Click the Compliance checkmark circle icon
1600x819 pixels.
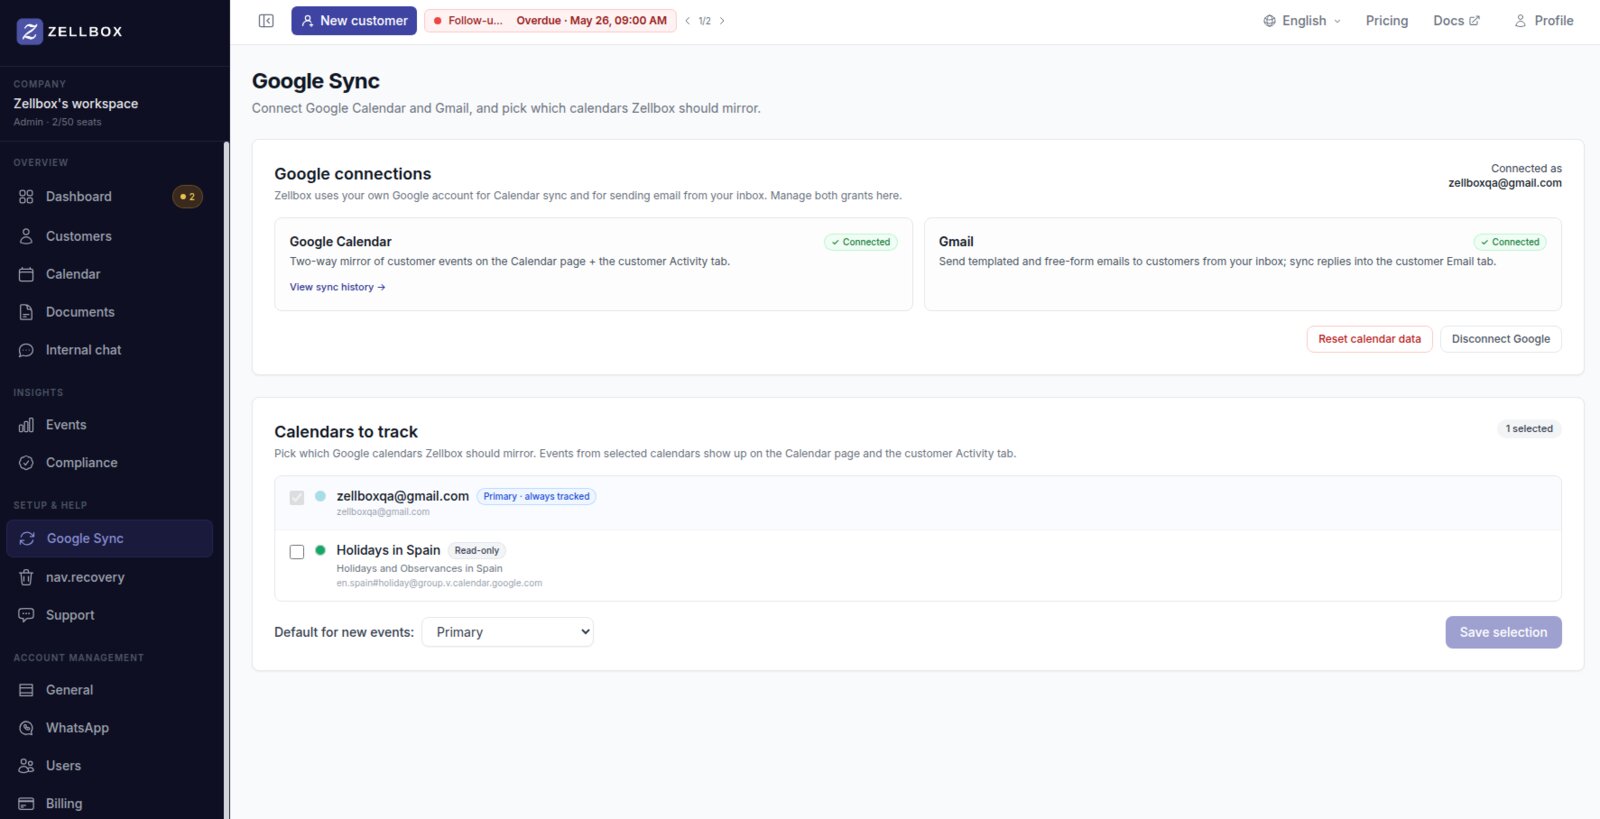(26, 463)
